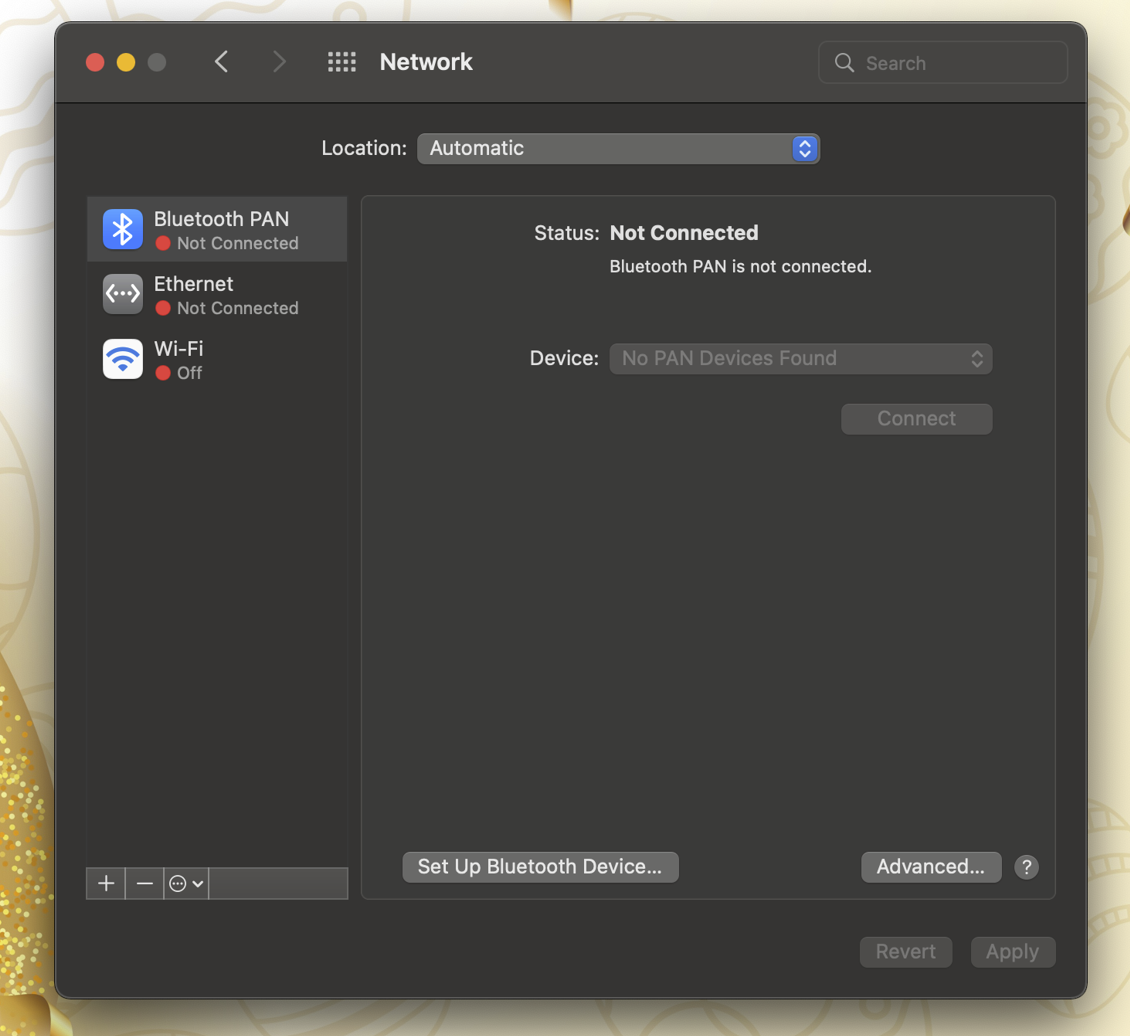Click the Apply button
1130x1036 pixels.
coord(1012,952)
